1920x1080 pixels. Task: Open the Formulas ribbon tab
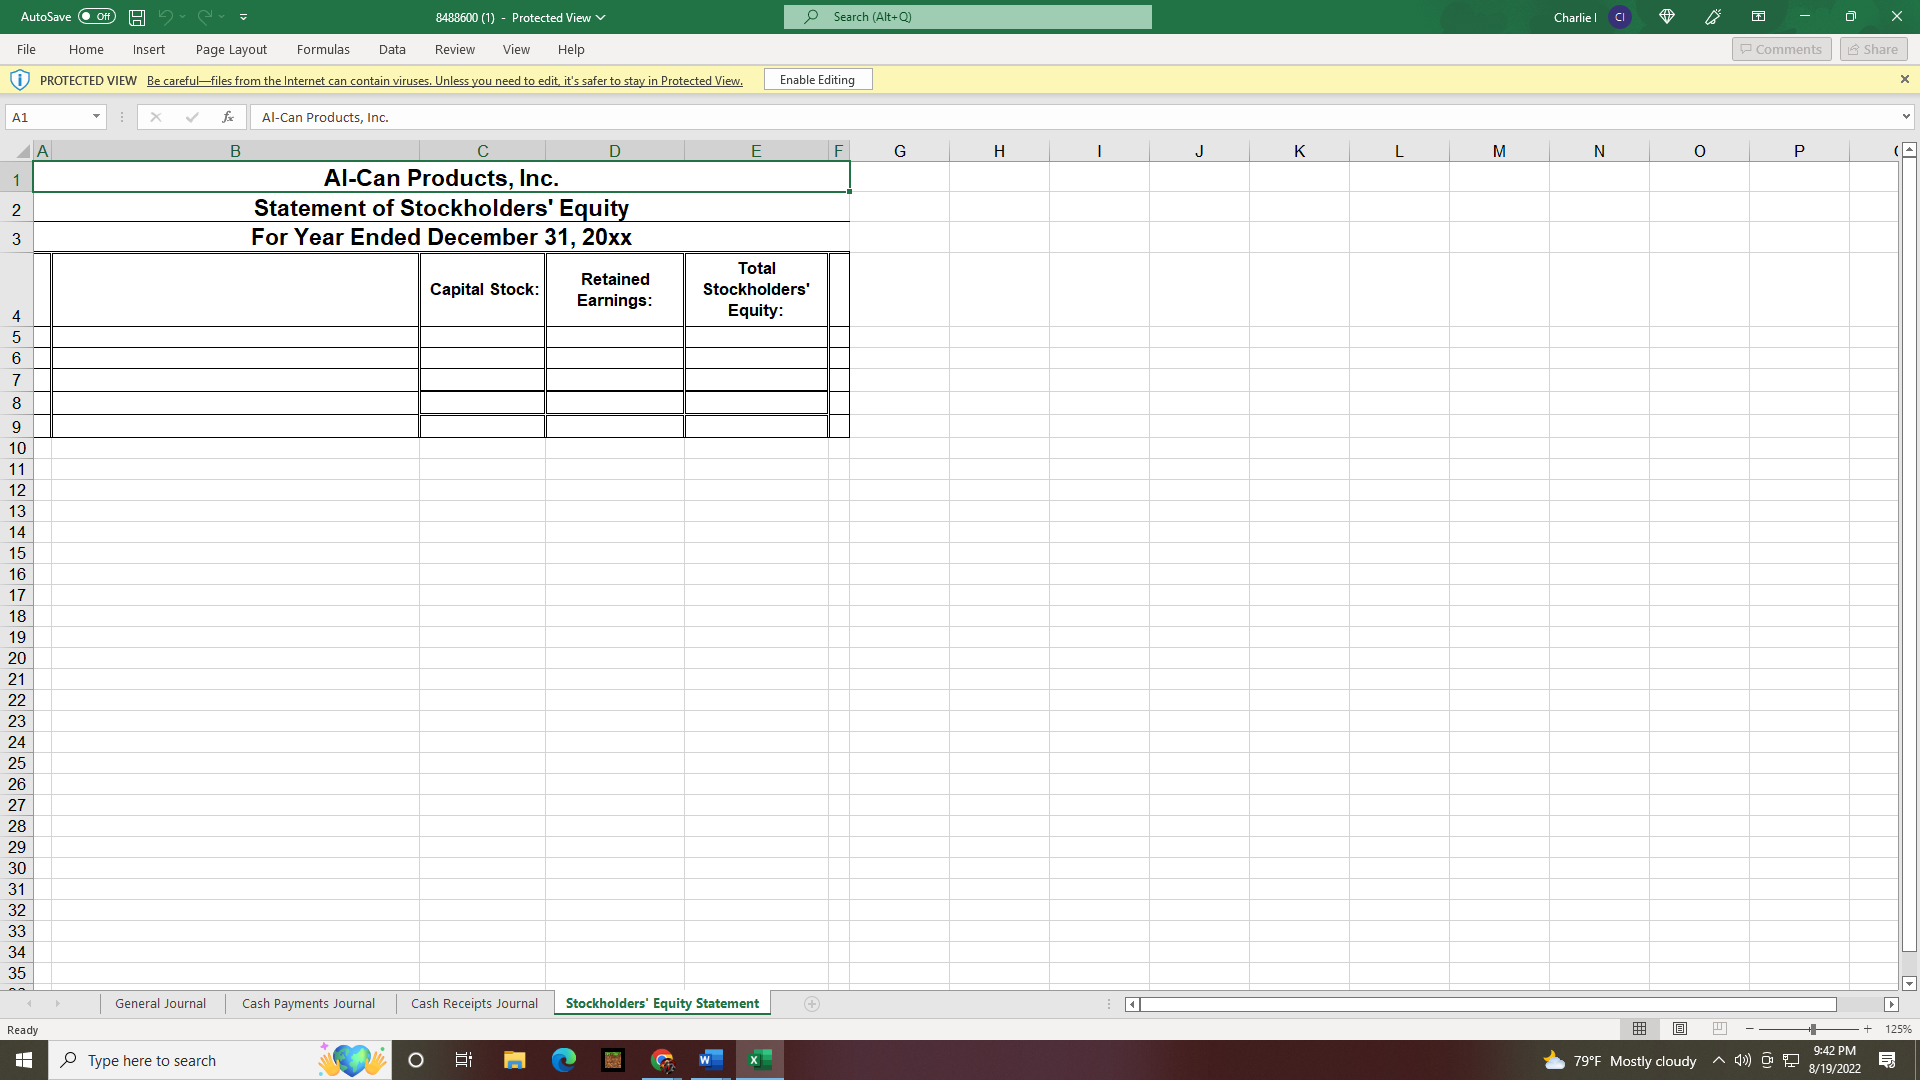323,49
